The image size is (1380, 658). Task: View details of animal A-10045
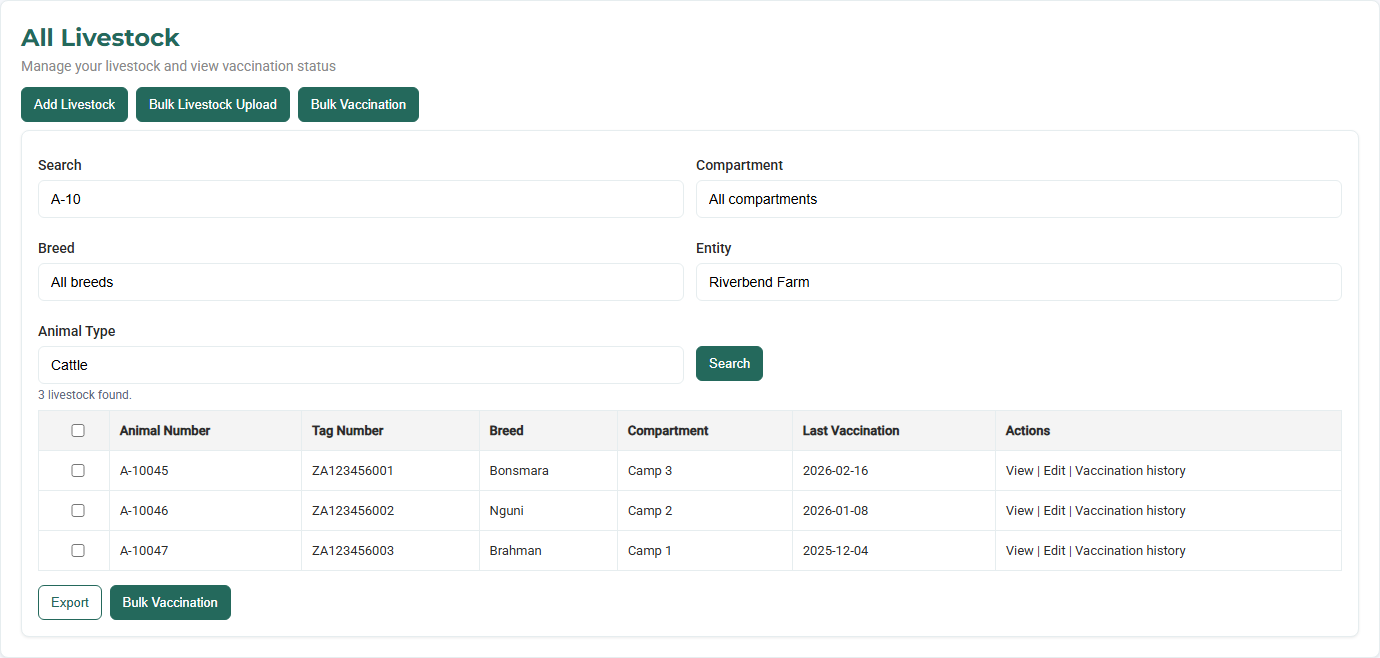[1019, 471]
